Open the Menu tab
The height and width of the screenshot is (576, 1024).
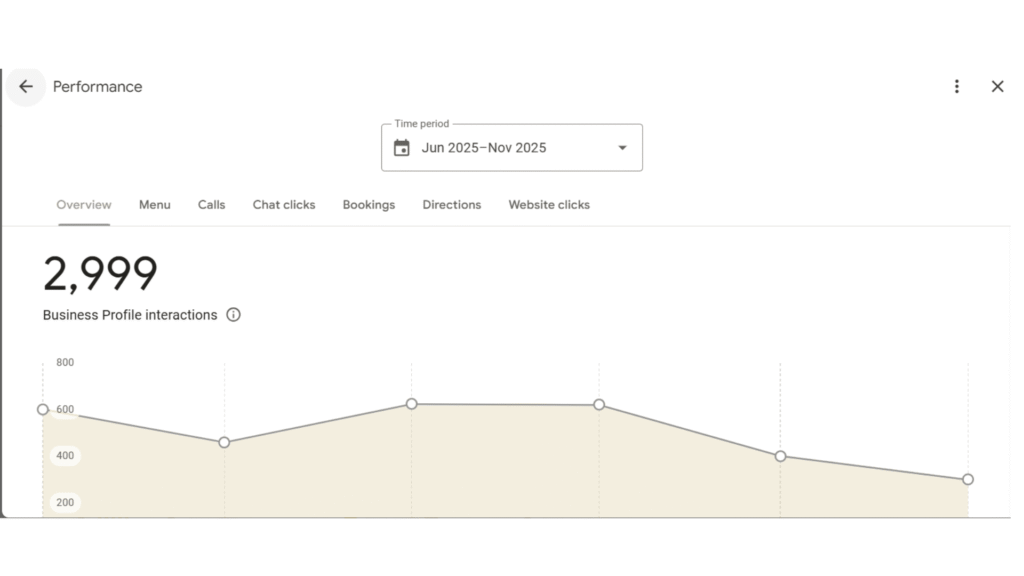(154, 205)
